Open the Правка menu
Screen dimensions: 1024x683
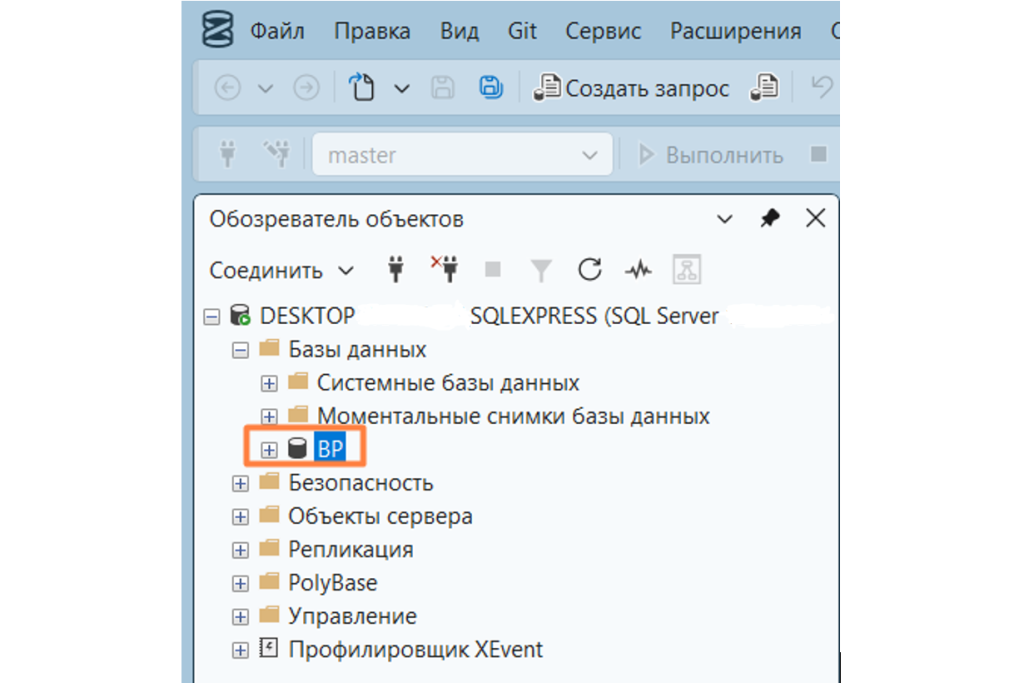pos(372,31)
